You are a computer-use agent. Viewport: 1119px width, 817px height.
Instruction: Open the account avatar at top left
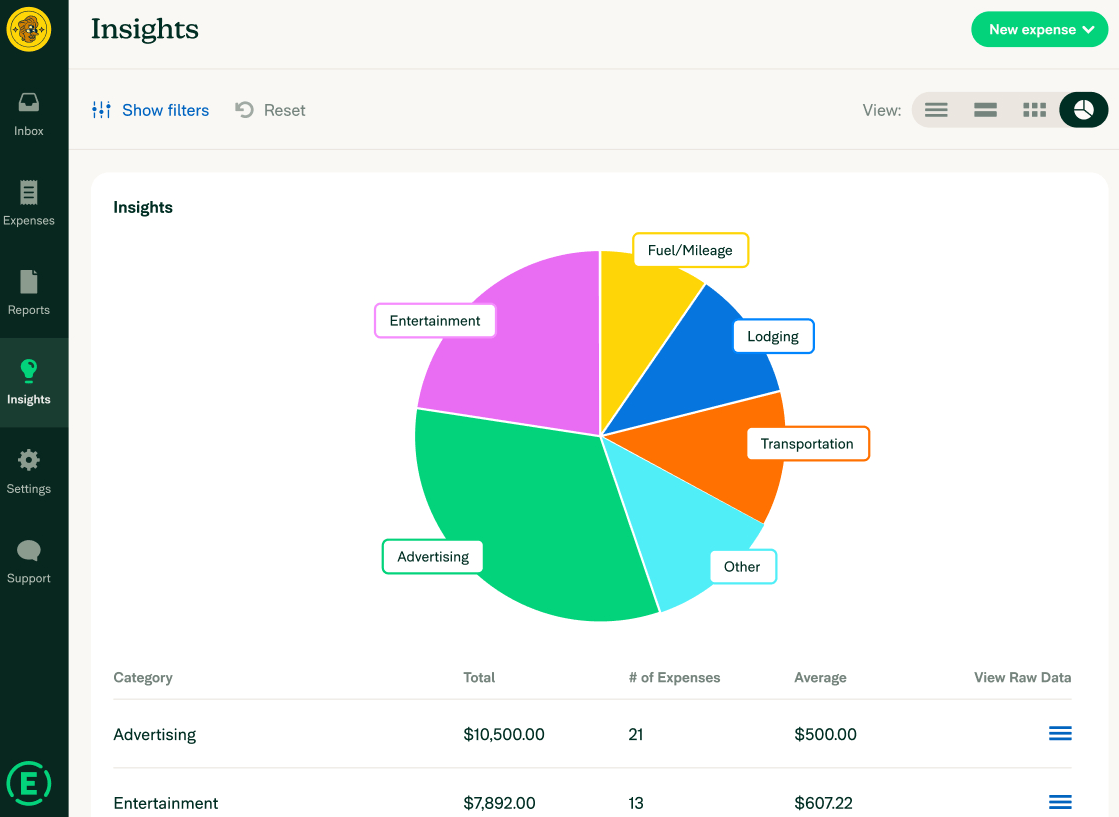click(x=29, y=29)
